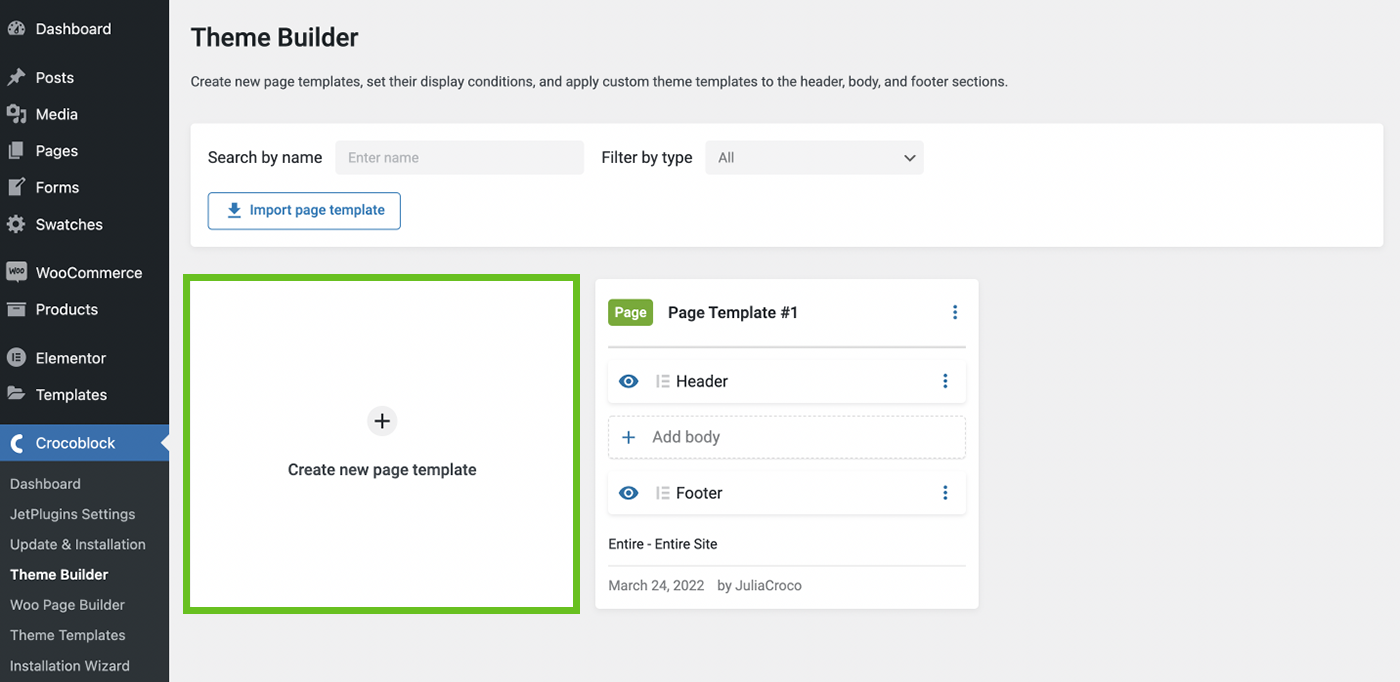Open Header row three-dot menu
Image resolution: width=1400 pixels, height=682 pixels.
(x=945, y=381)
